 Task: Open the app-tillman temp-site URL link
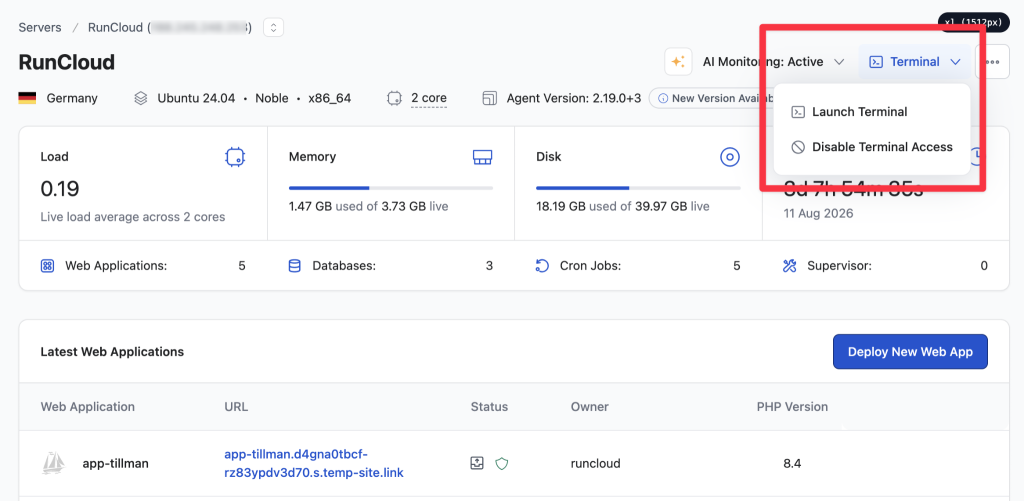pos(313,463)
